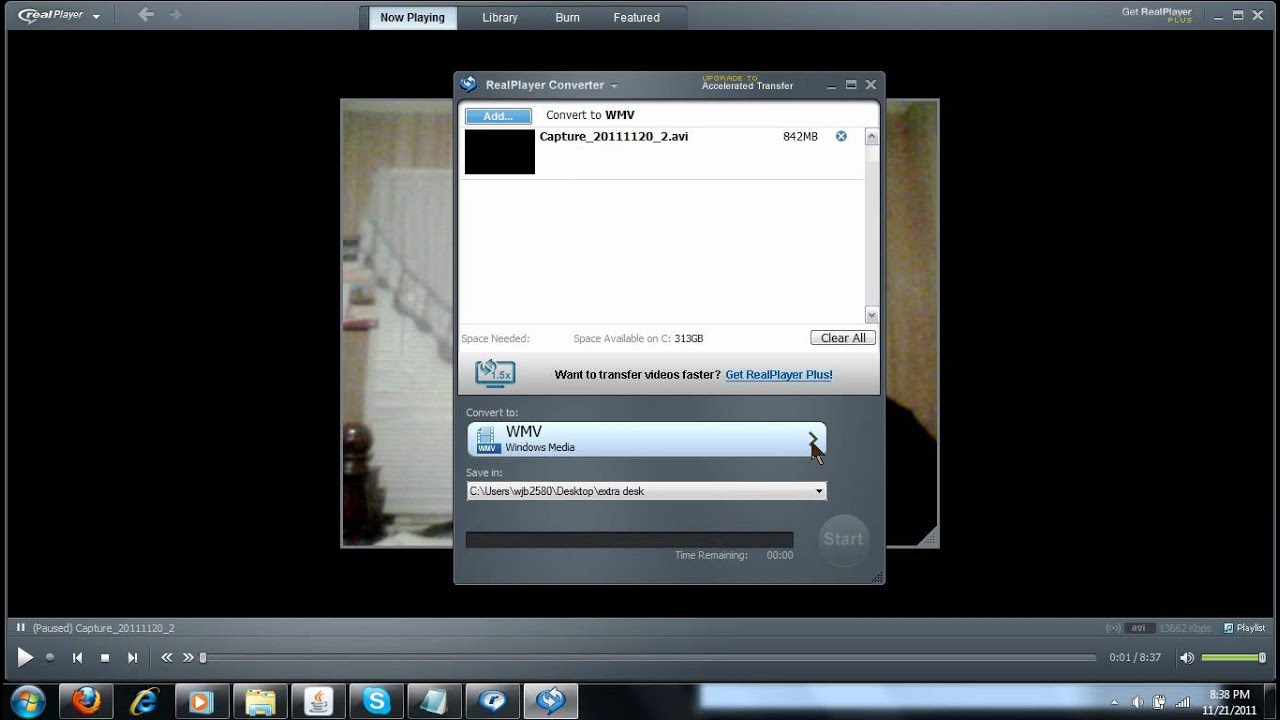Click the system tray volume icon
The image size is (1280, 720).
point(1138,702)
